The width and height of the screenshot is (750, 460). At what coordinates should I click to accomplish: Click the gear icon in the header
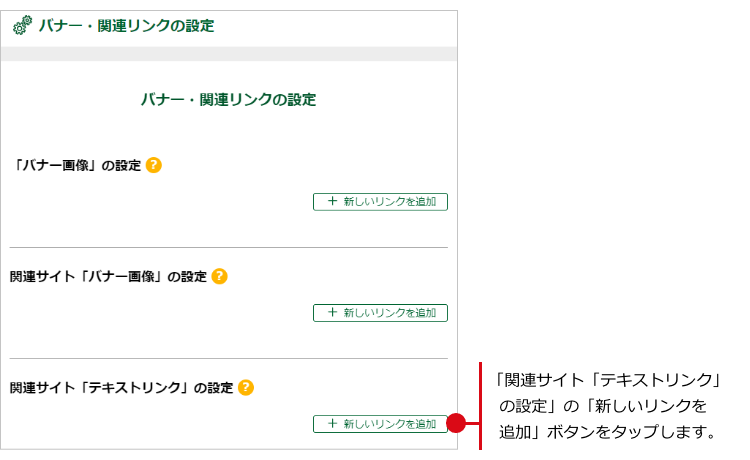[22, 27]
